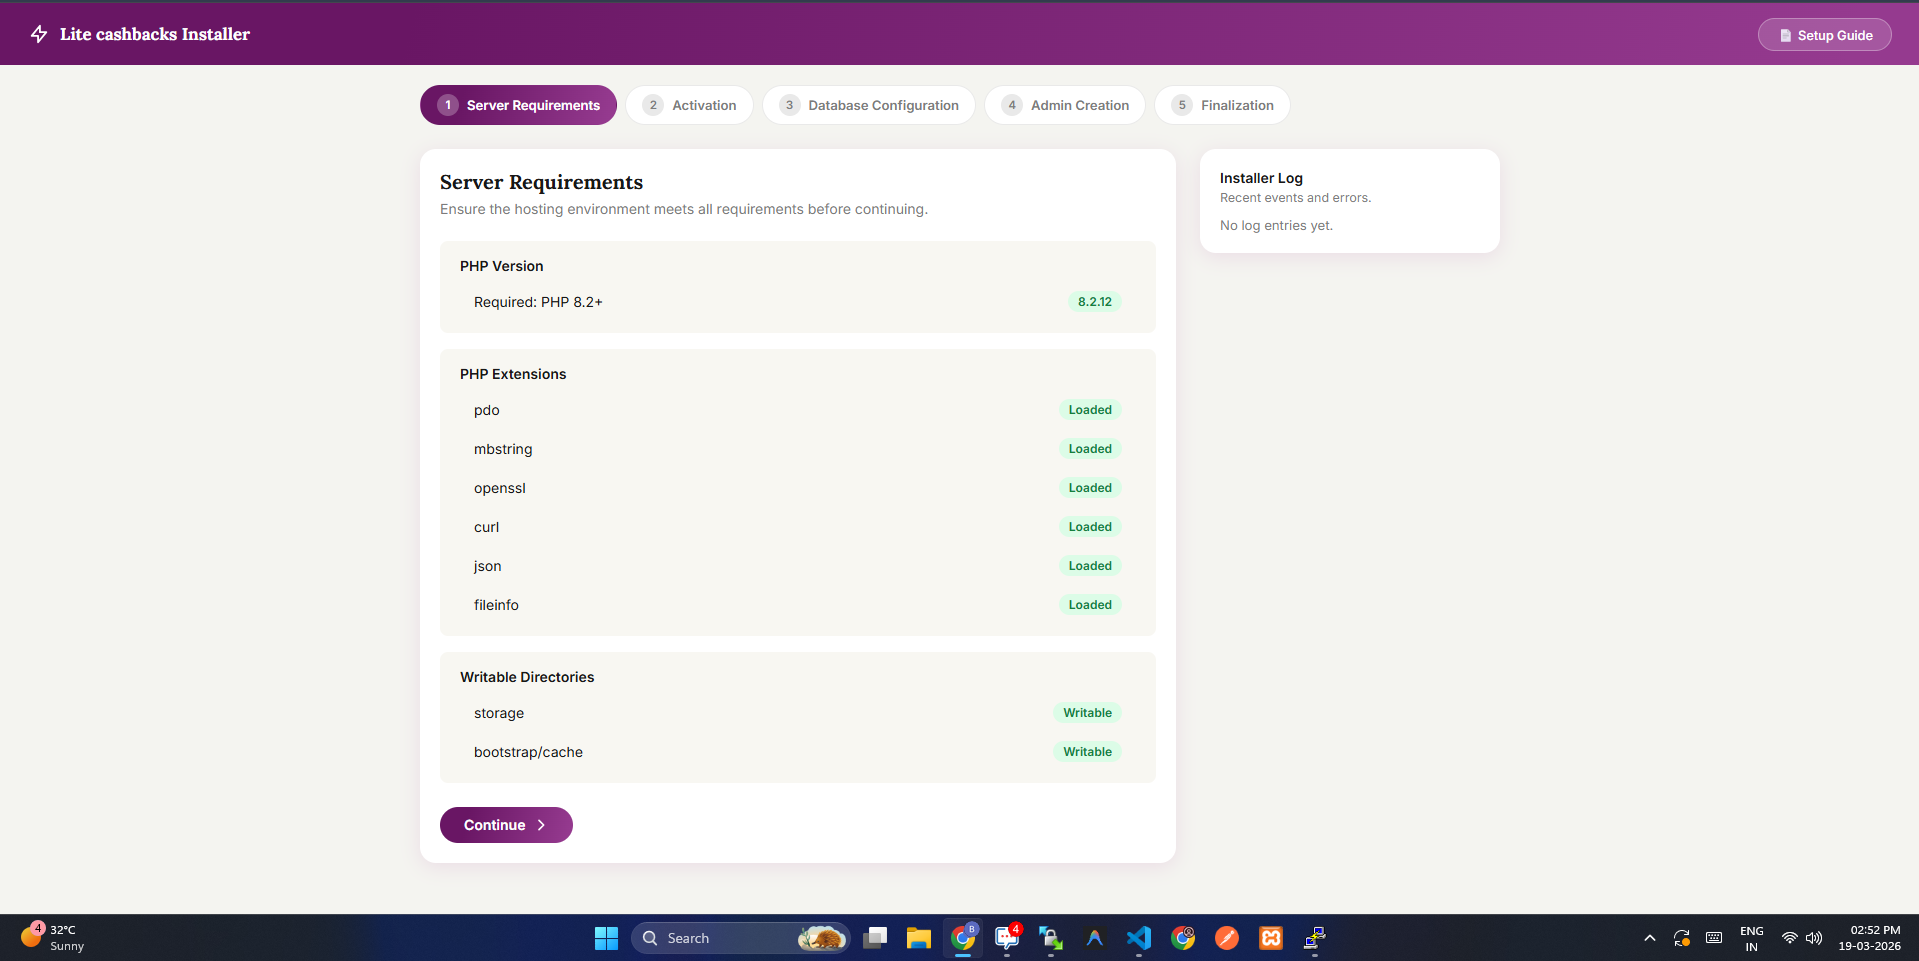Open the weather widget showing 32°C
Viewport: 1919px width, 961px height.
52,938
